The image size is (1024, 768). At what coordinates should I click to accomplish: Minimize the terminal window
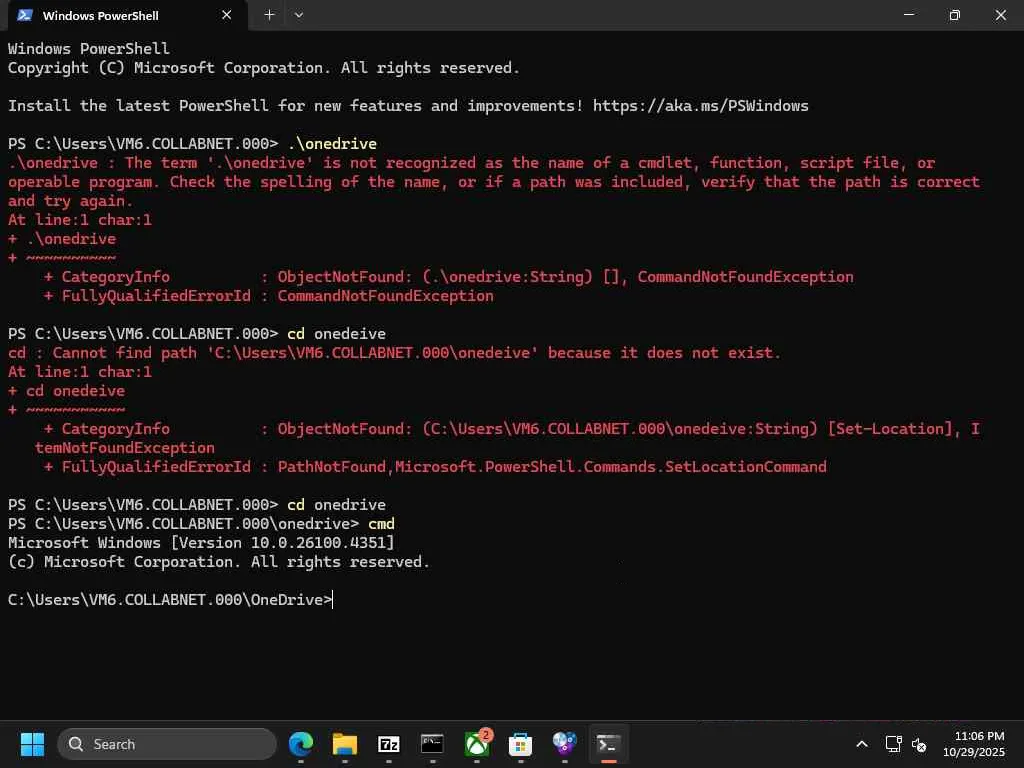(x=908, y=15)
